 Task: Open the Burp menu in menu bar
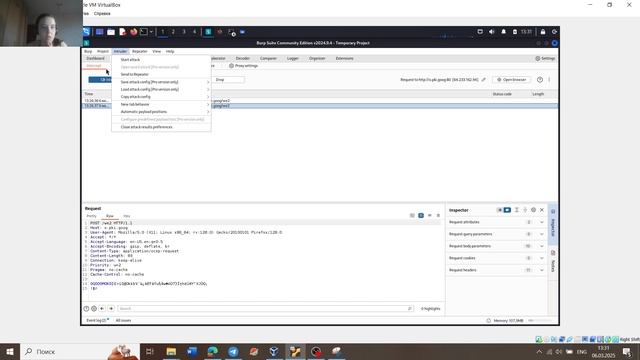pyautogui.click(x=88, y=51)
